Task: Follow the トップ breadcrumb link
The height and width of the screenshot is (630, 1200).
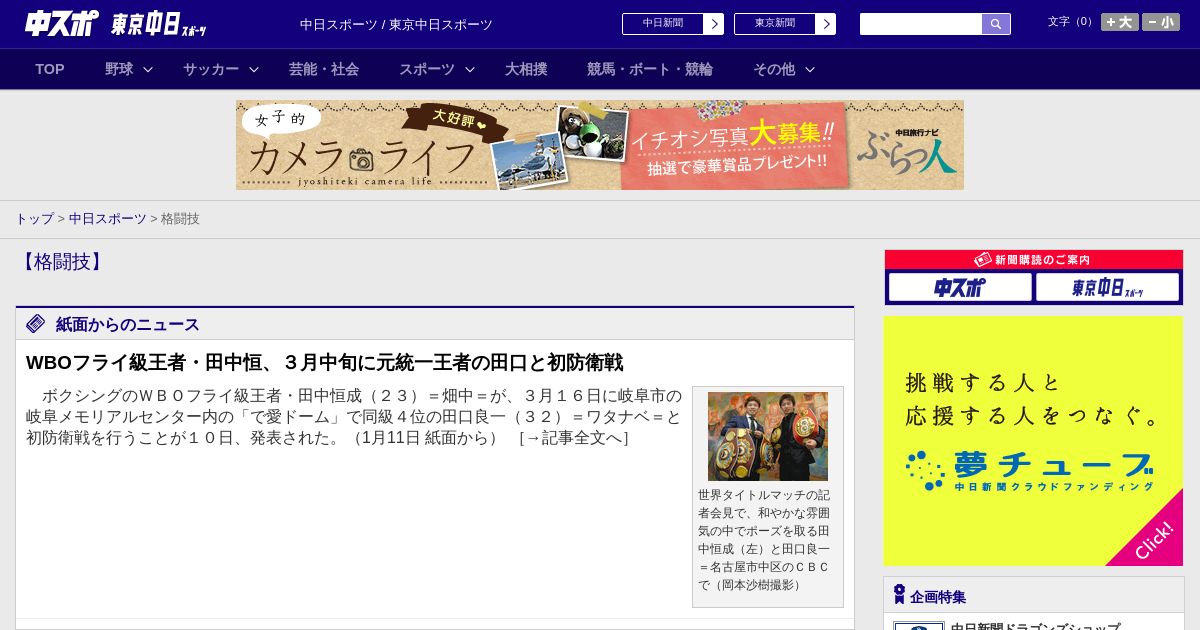Action: [x=34, y=218]
